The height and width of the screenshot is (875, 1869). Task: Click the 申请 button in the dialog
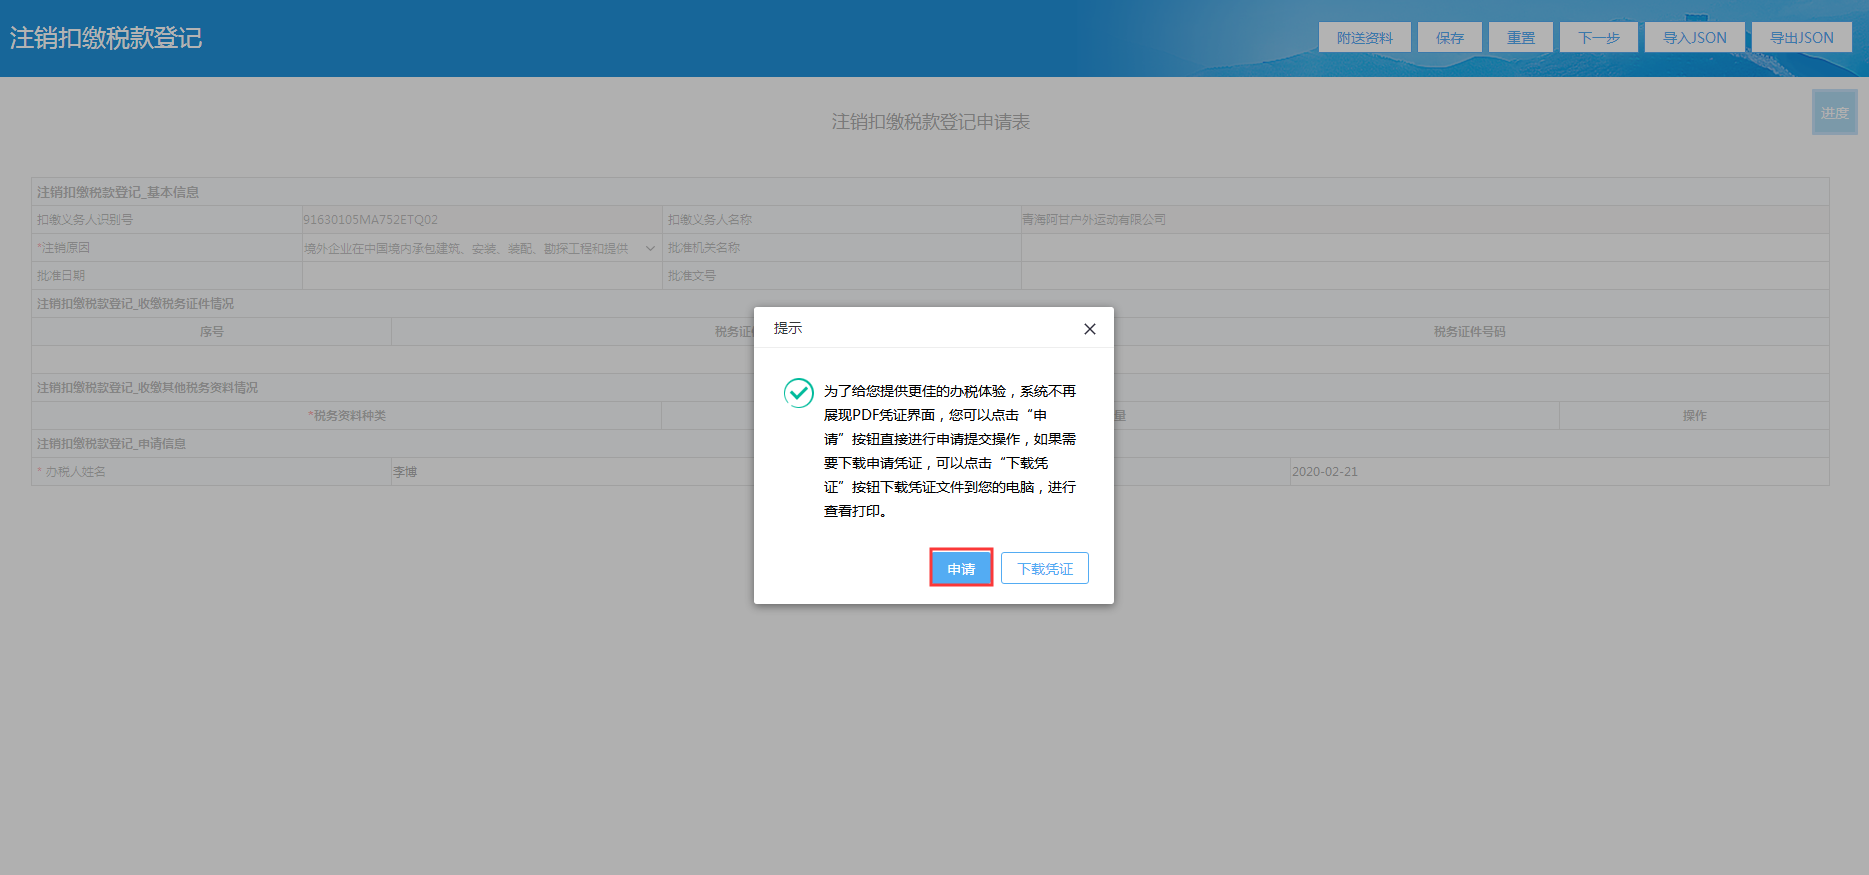coord(961,568)
